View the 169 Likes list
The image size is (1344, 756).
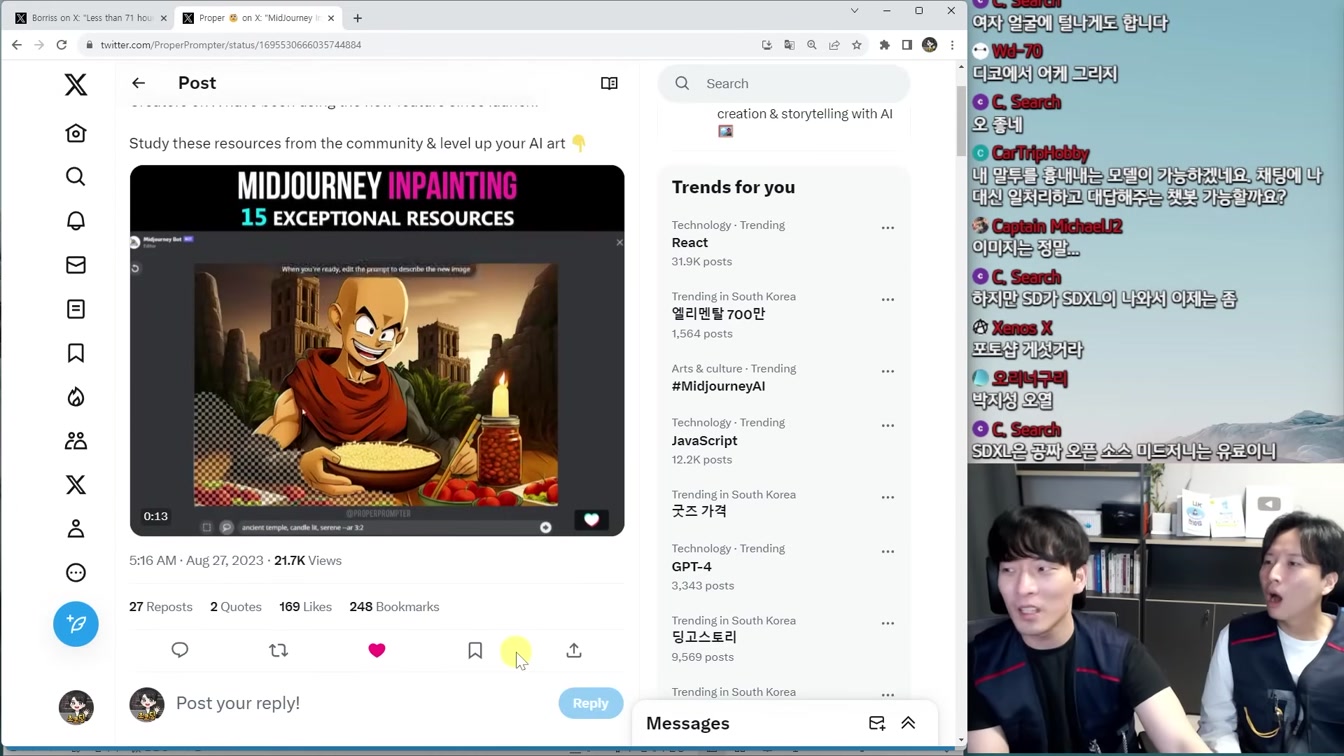(x=305, y=607)
